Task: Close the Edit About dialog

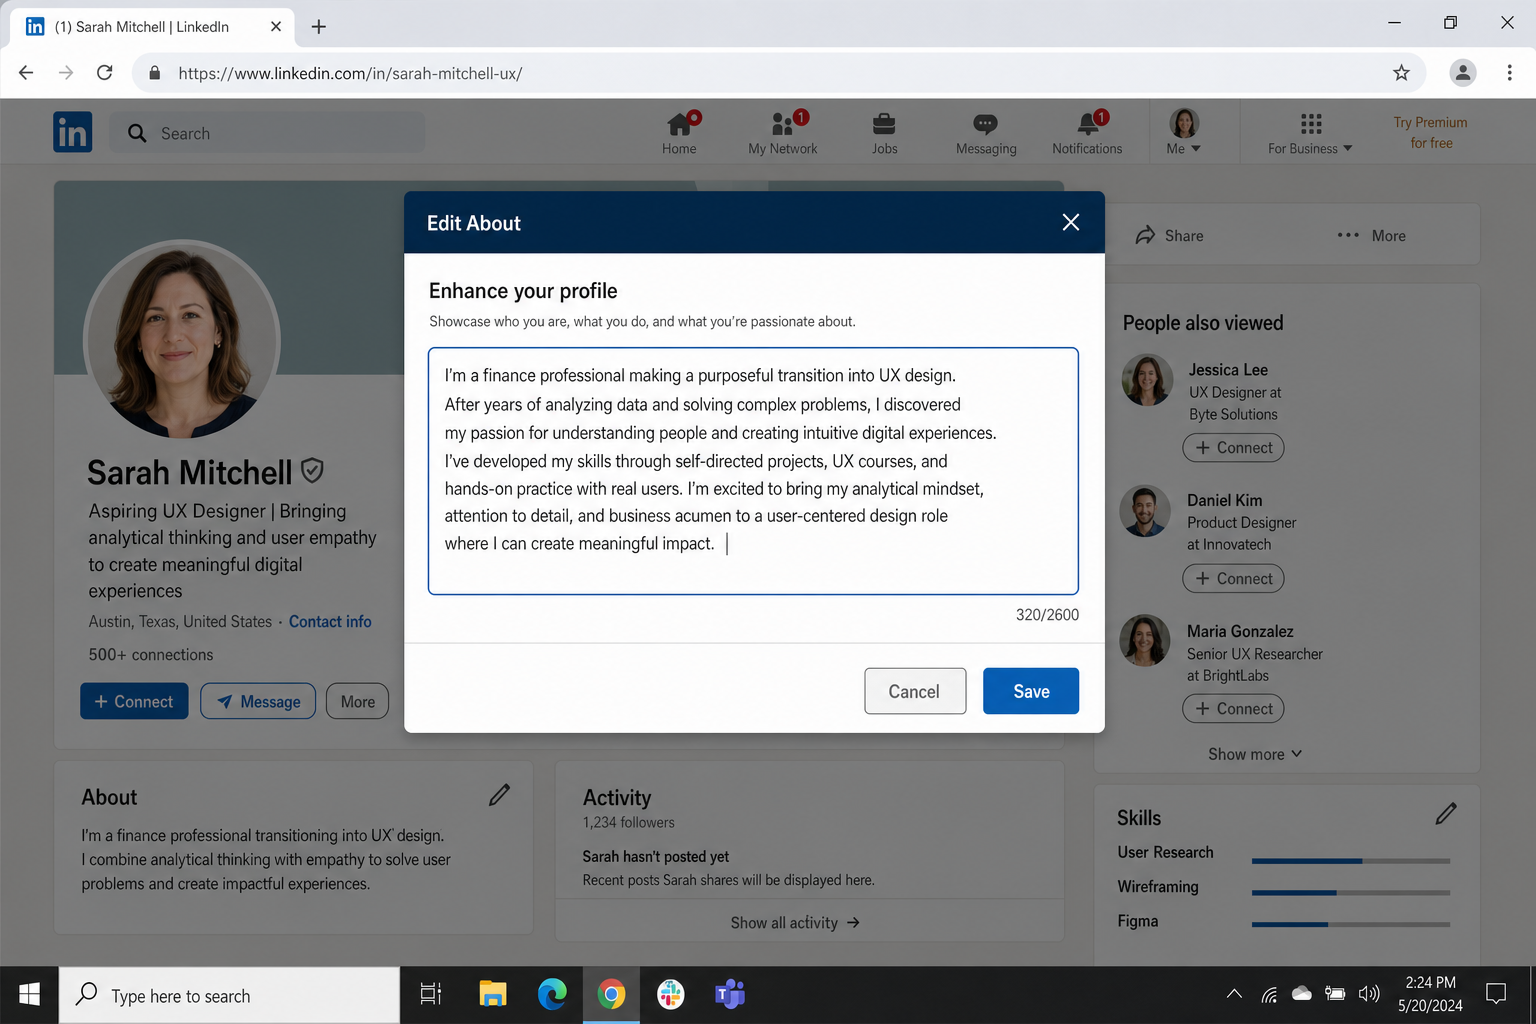Action: (1070, 222)
